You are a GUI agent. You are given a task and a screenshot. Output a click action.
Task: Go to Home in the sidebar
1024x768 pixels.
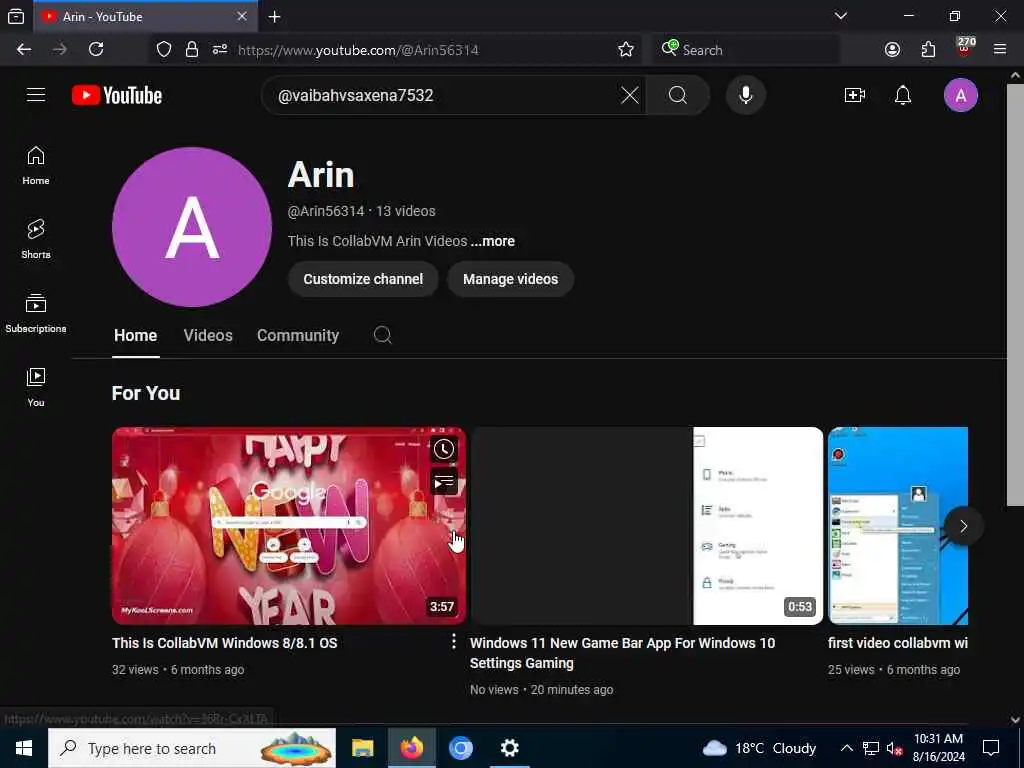(x=36, y=165)
